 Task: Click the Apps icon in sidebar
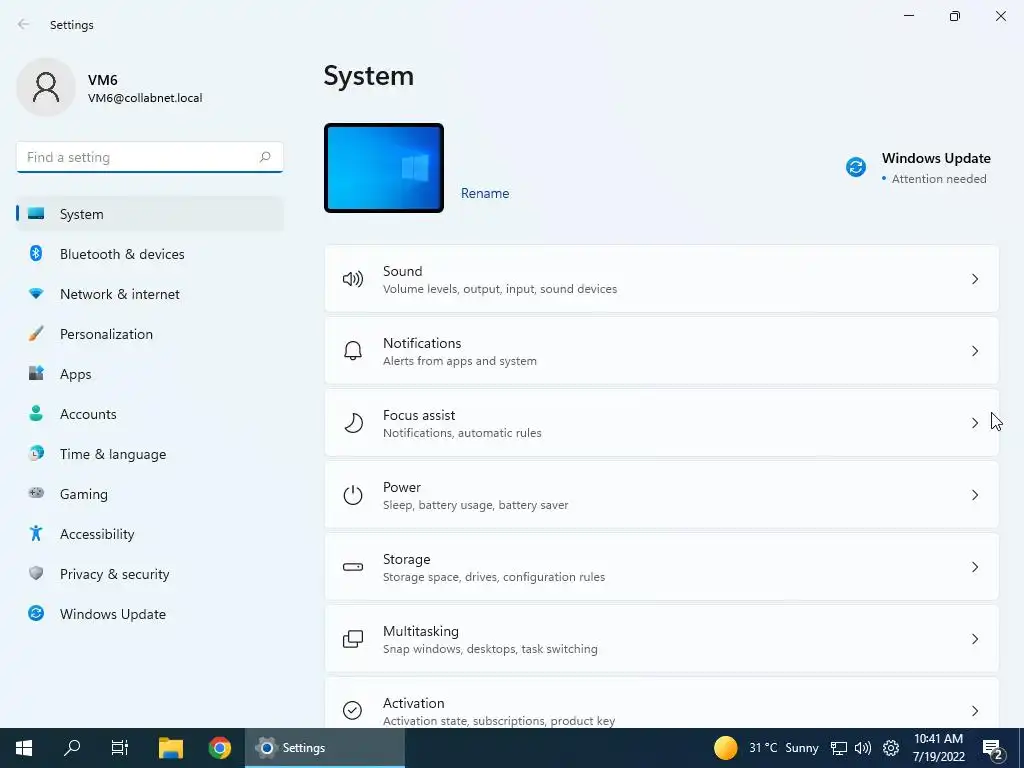(36, 374)
